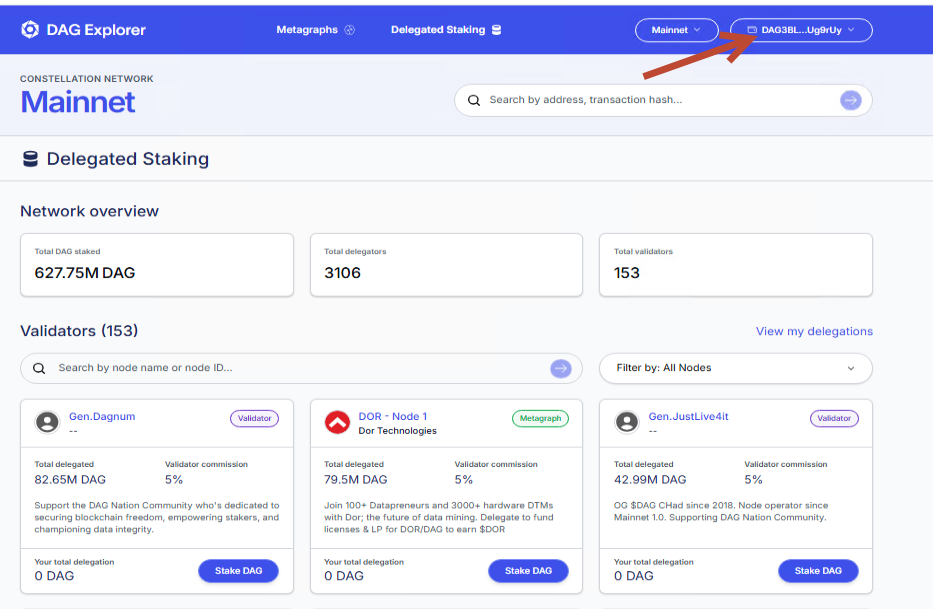This screenshot has width=933, height=609.
Task: Open the Gen.JustLive4it validator link
Action: point(688,416)
